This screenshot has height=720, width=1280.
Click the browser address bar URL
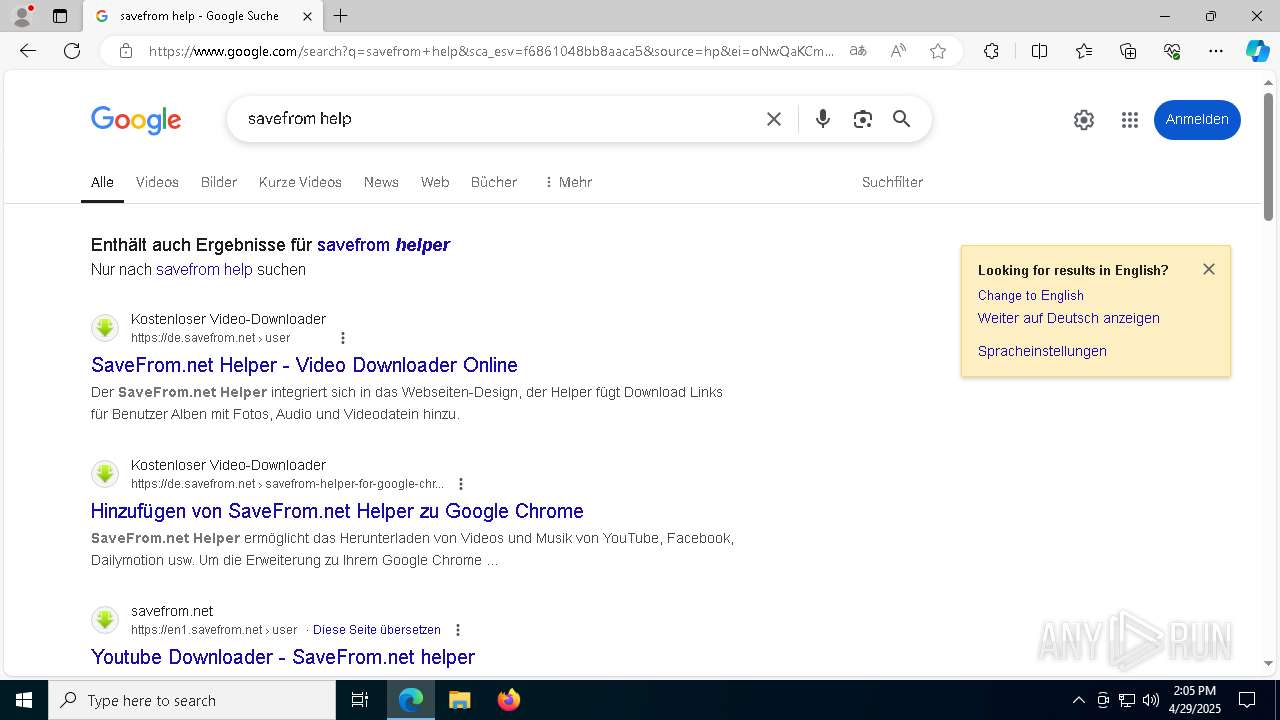click(490, 51)
